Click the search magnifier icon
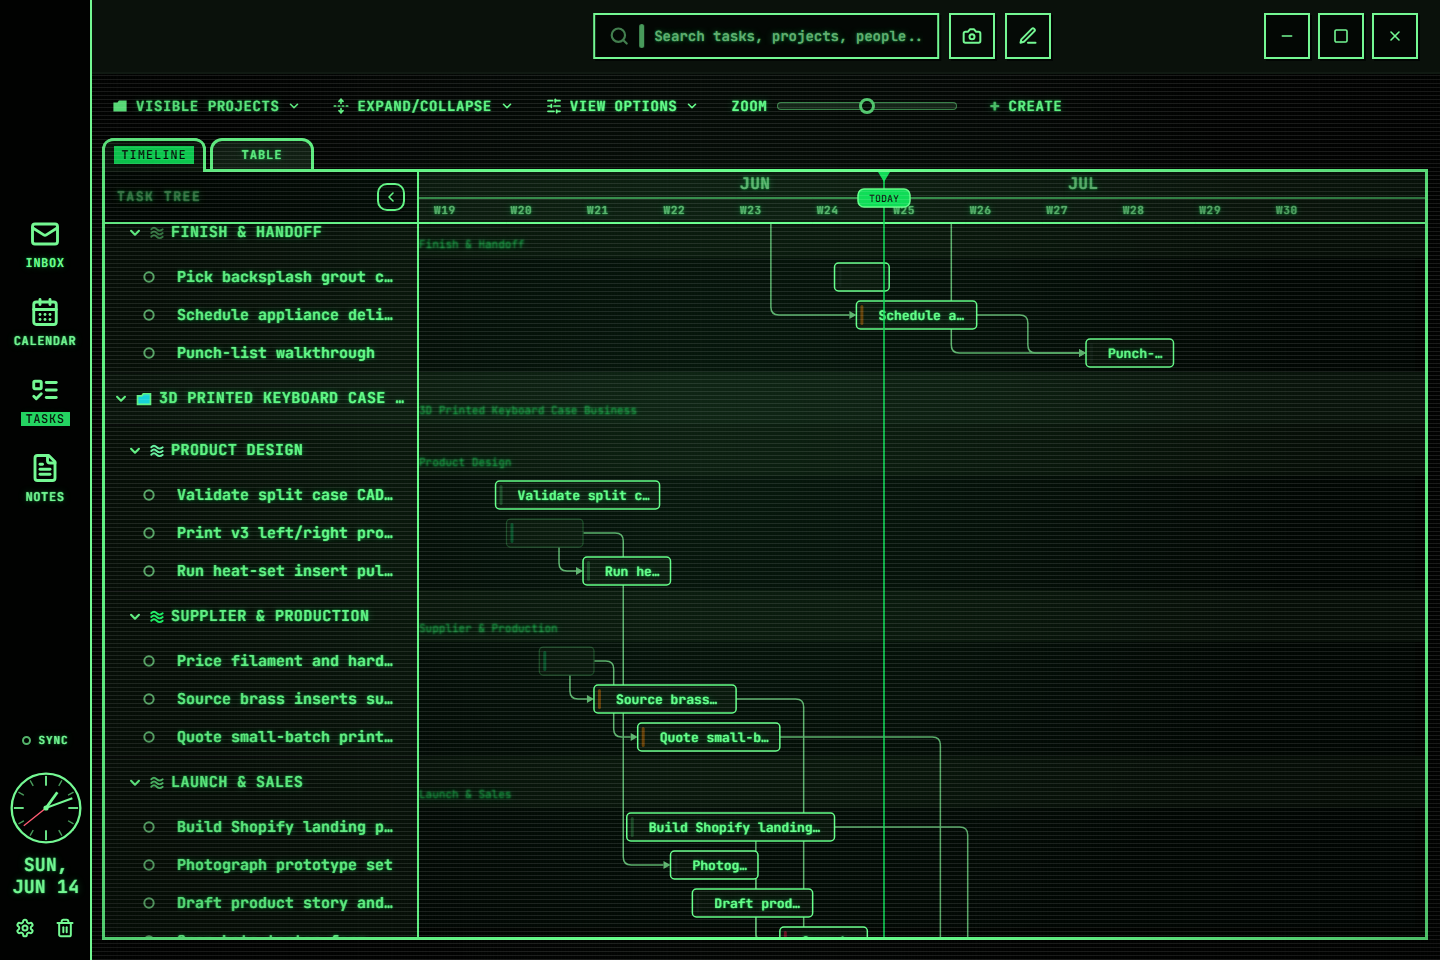Screen dimensions: 1440x960 point(619,36)
